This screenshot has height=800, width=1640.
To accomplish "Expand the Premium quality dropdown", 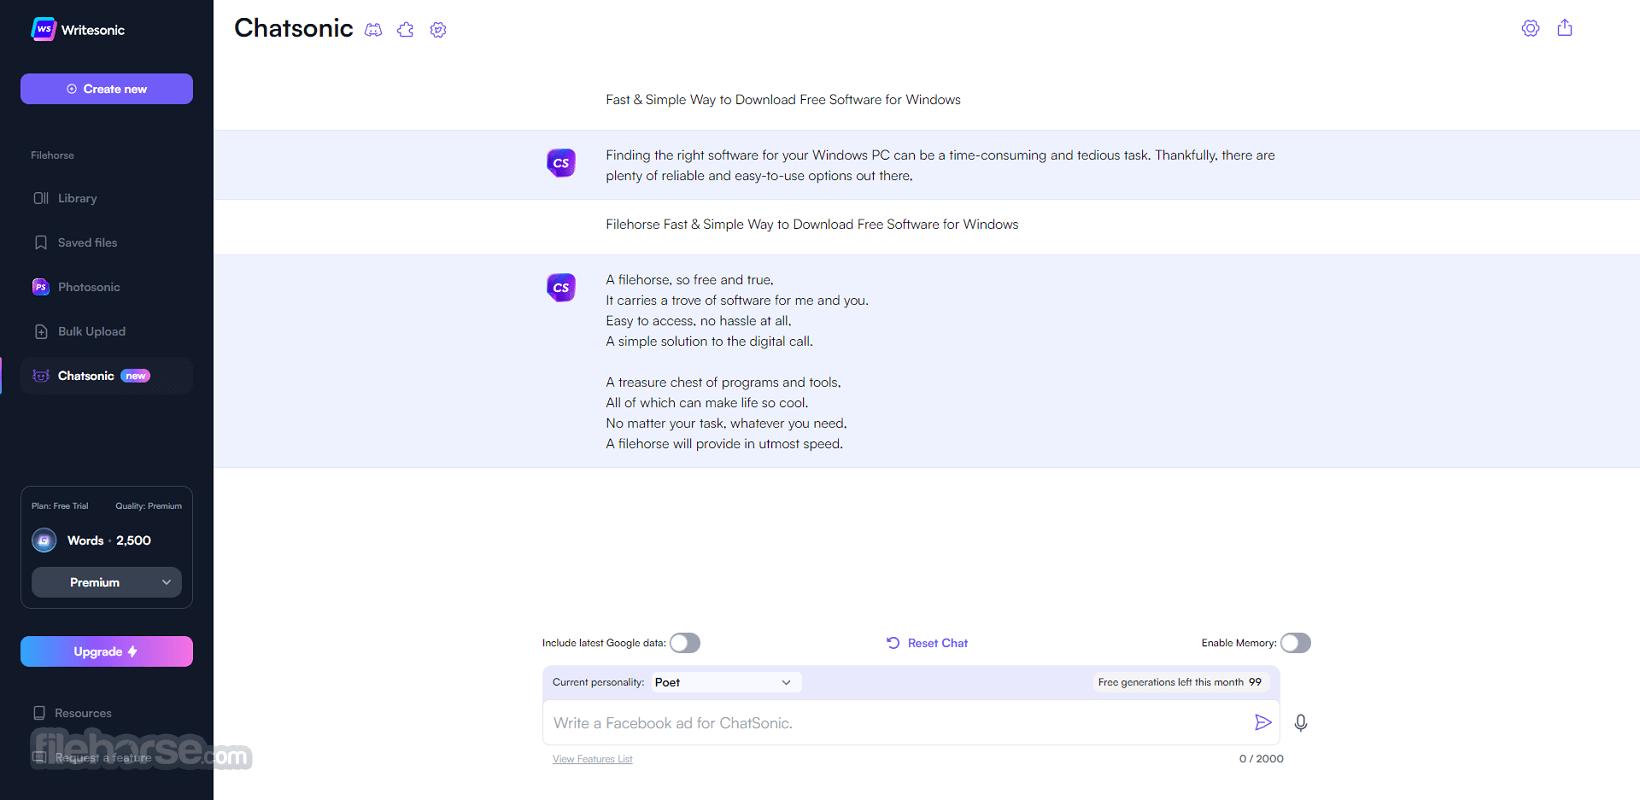I will [106, 582].
